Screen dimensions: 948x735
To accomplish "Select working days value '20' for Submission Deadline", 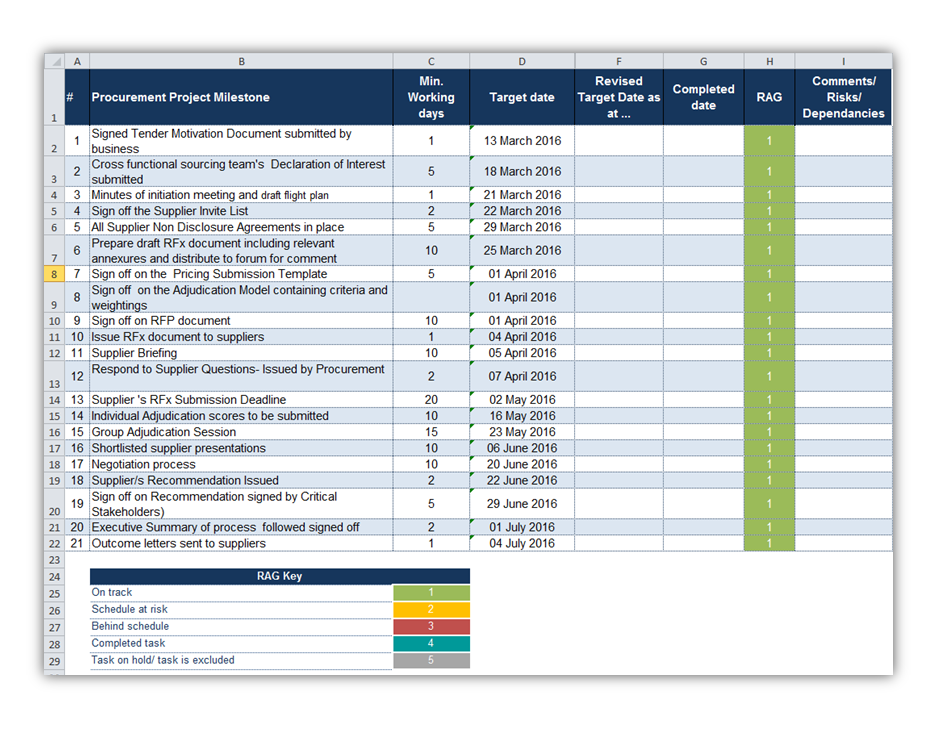I will [x=431, y=400].
